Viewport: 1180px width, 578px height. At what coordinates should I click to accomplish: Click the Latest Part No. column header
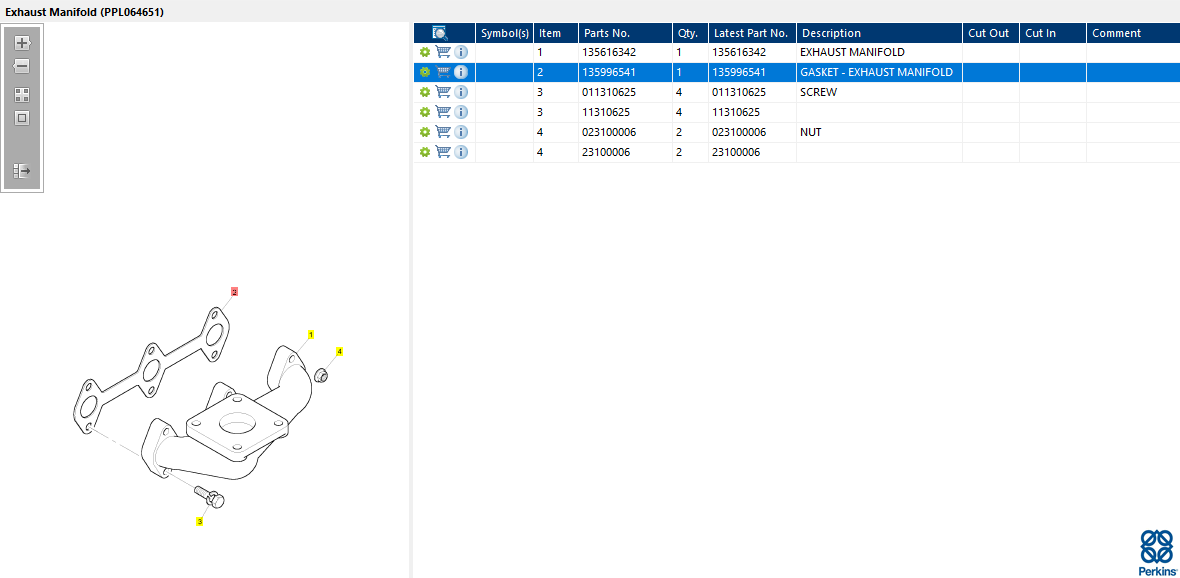[752, 33]
